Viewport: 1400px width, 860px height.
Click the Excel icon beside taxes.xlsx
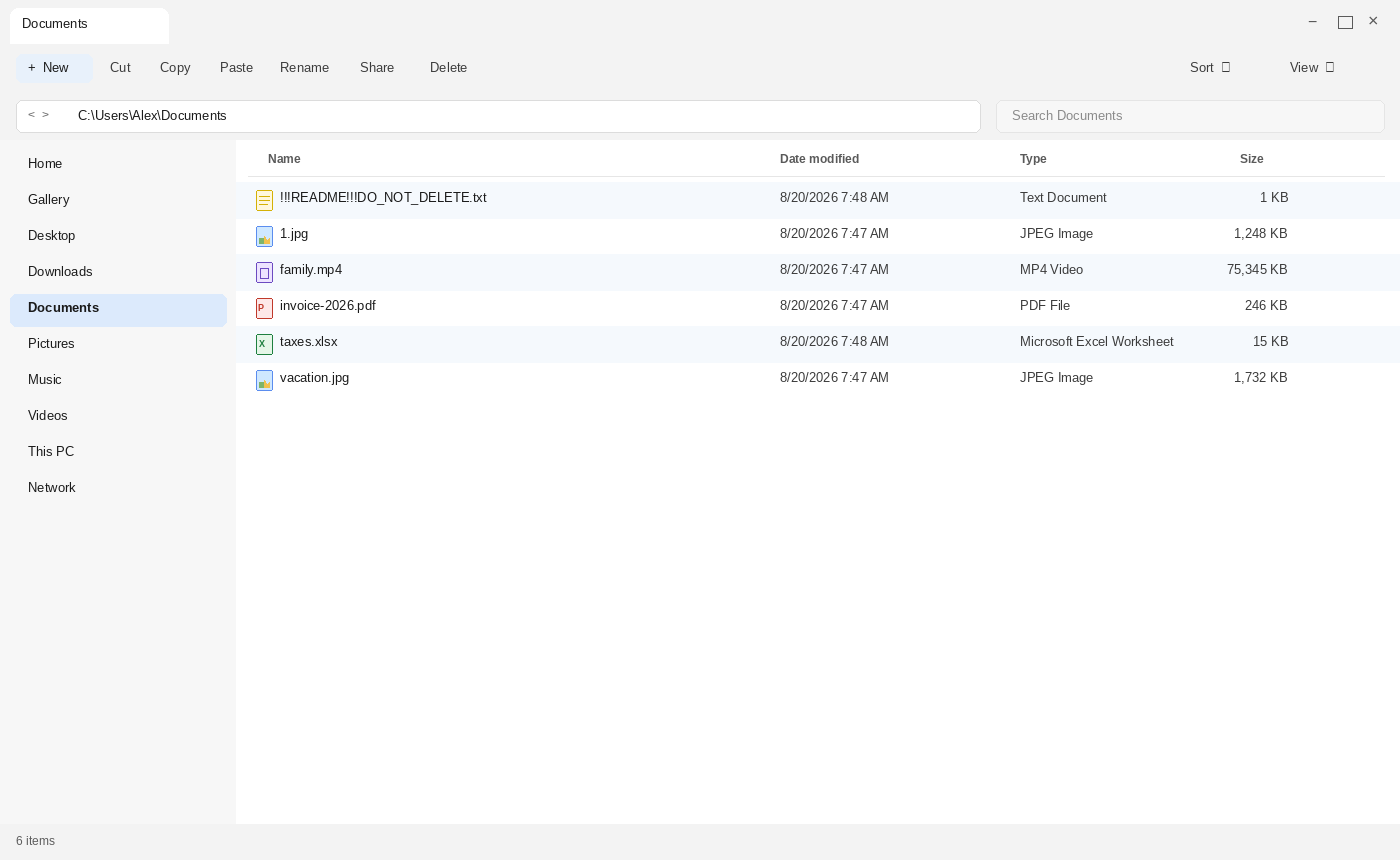coord(264,344)
